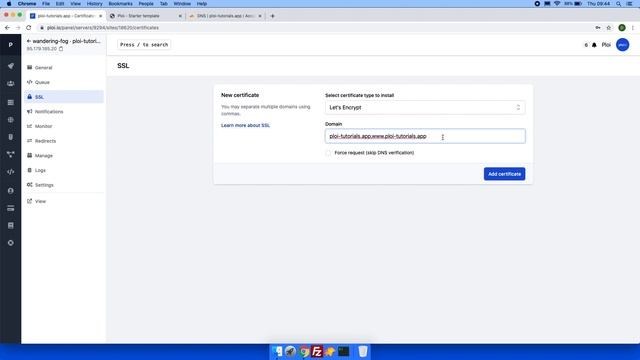
Task: Click Add certificate button
Action: (504, 174)
